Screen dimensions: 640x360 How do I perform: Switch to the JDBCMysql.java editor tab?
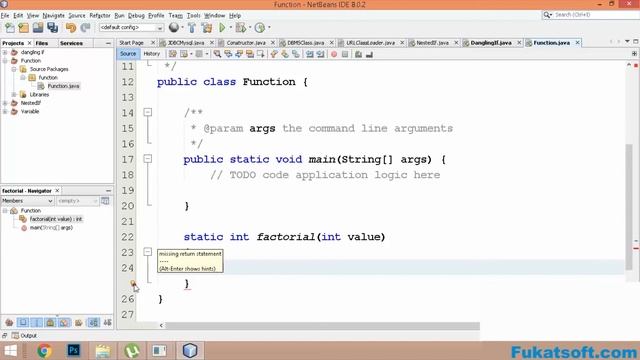186,42
